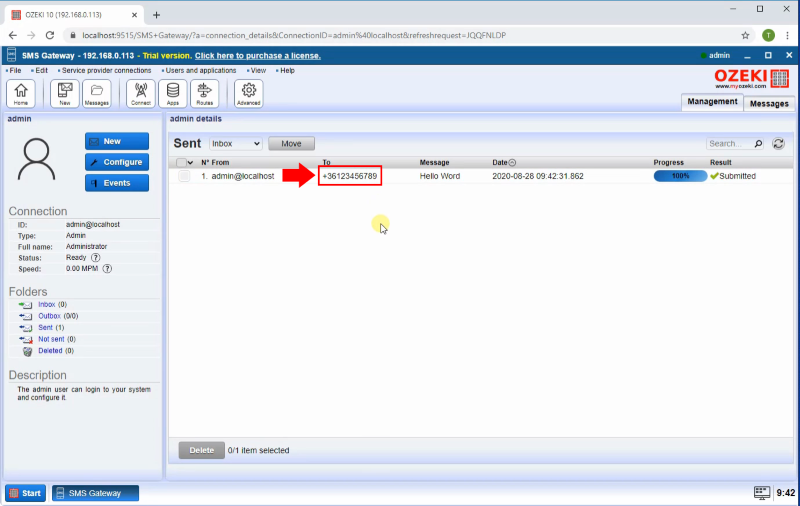The image size is (800, 506).
Task: Toggle the select-all checkbox in the table header
Action: pos(181,163)
